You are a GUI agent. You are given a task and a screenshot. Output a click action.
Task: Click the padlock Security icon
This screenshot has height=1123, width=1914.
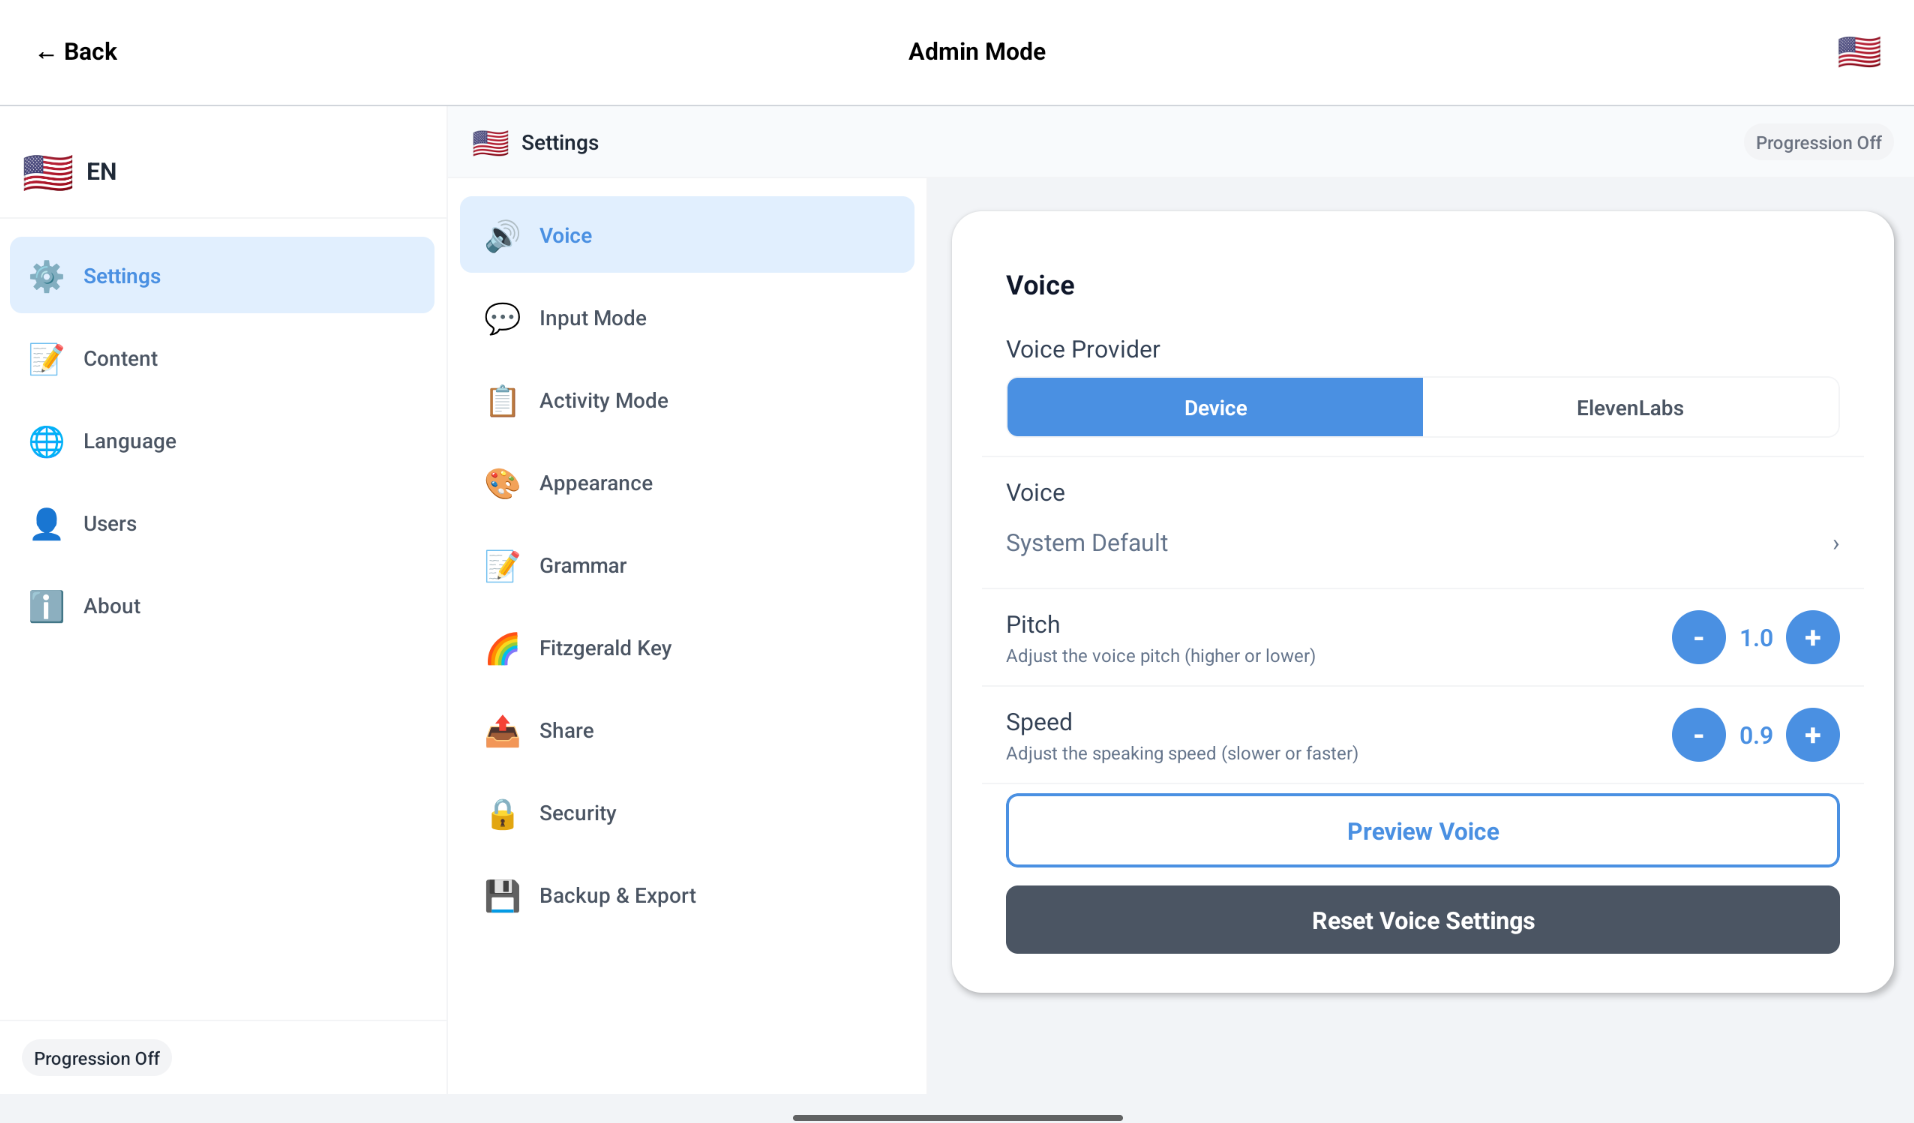tap(502, 813)
